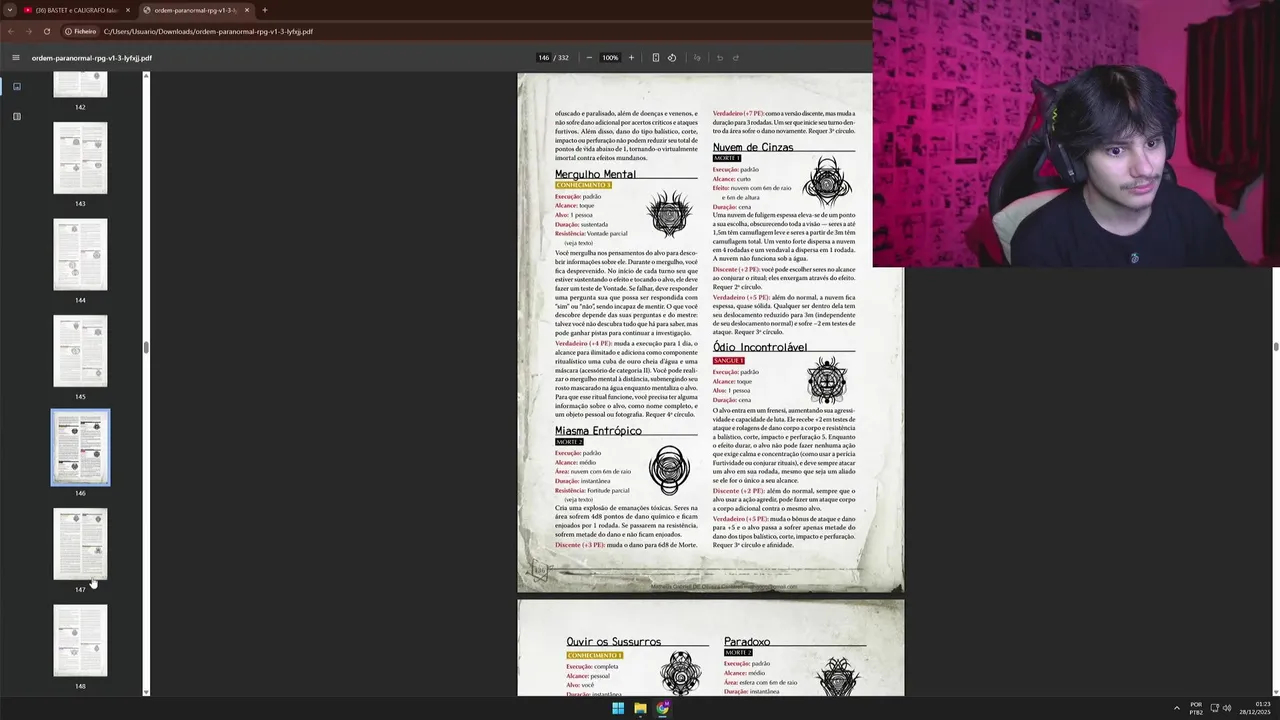The height and width of the screenshot is (720, 1280).
Task: Click the ordem-paranormal-rpg-v1-3-lyfxjj.pdf title text
Action: click(91, 58)
